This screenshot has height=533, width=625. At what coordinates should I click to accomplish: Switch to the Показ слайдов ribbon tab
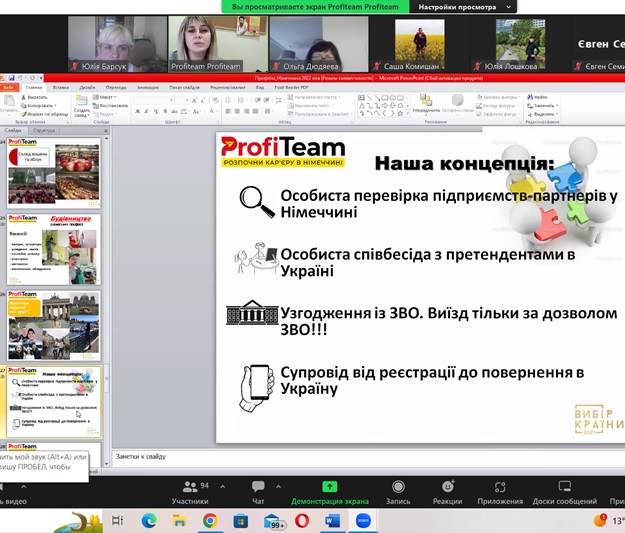tap(184, 87)
